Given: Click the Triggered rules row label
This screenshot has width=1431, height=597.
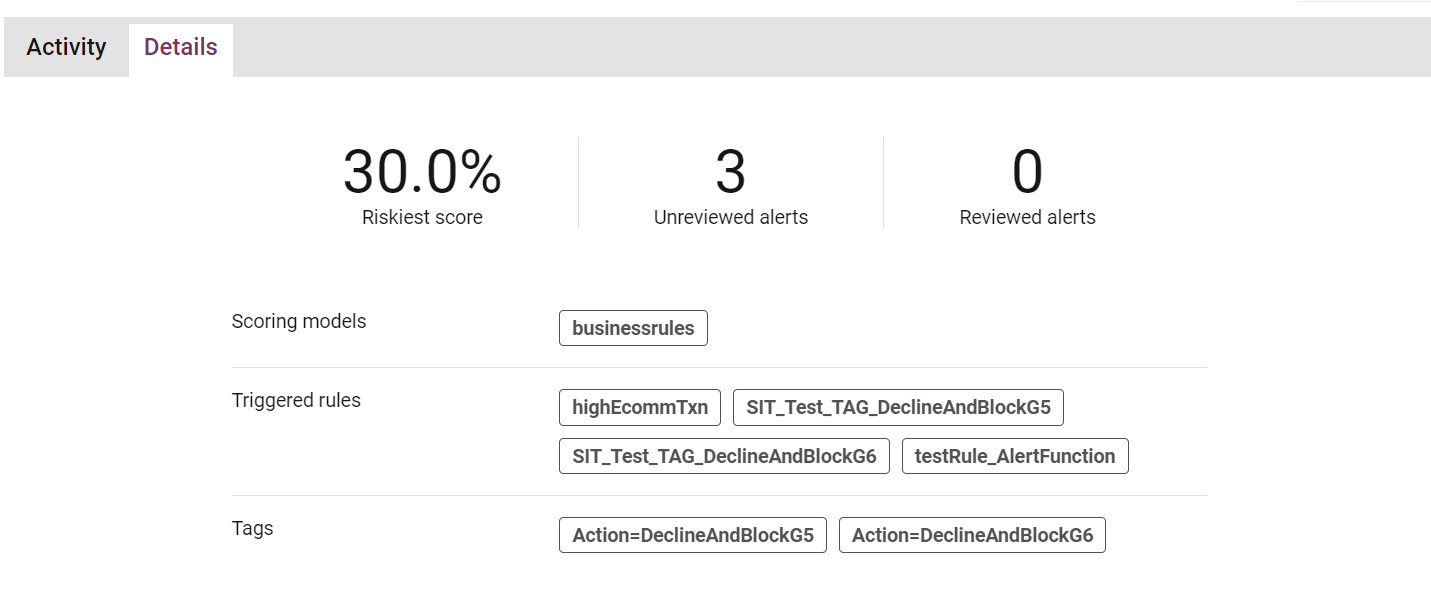Looking at the screenshot, I should [296, 400].
